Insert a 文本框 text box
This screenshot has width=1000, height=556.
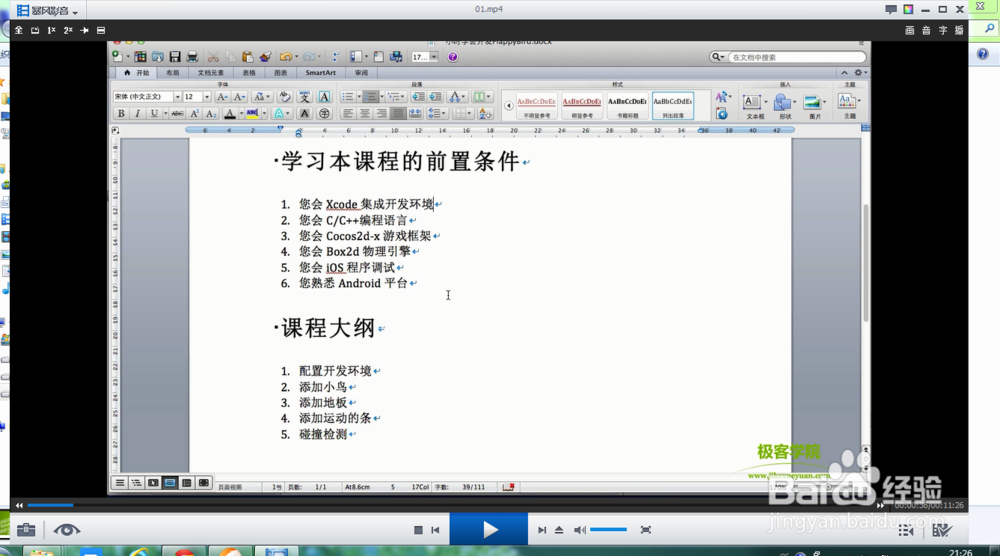(x=753, y=106)
